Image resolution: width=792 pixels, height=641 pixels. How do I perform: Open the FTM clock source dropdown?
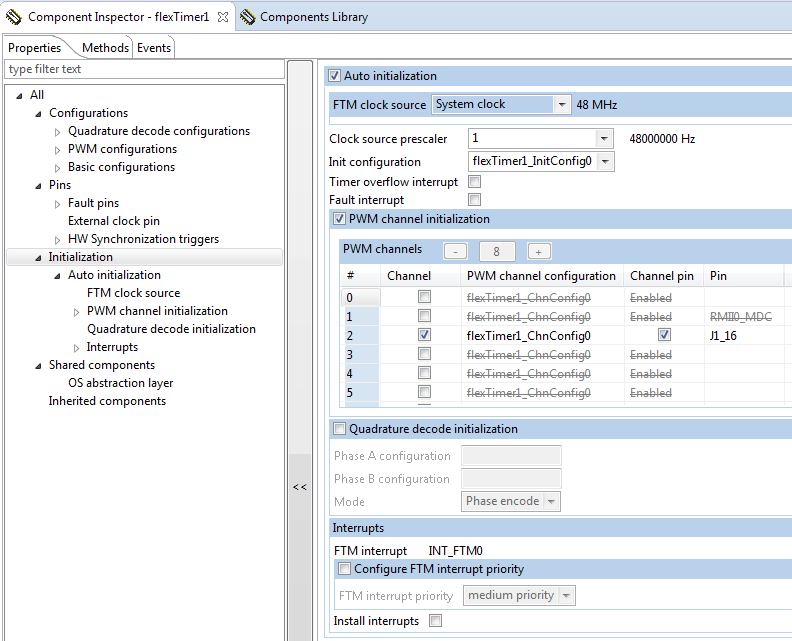561,105
